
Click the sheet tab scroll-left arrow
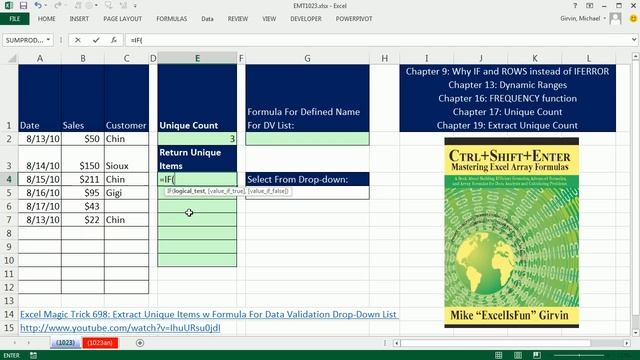click(15, 343)
